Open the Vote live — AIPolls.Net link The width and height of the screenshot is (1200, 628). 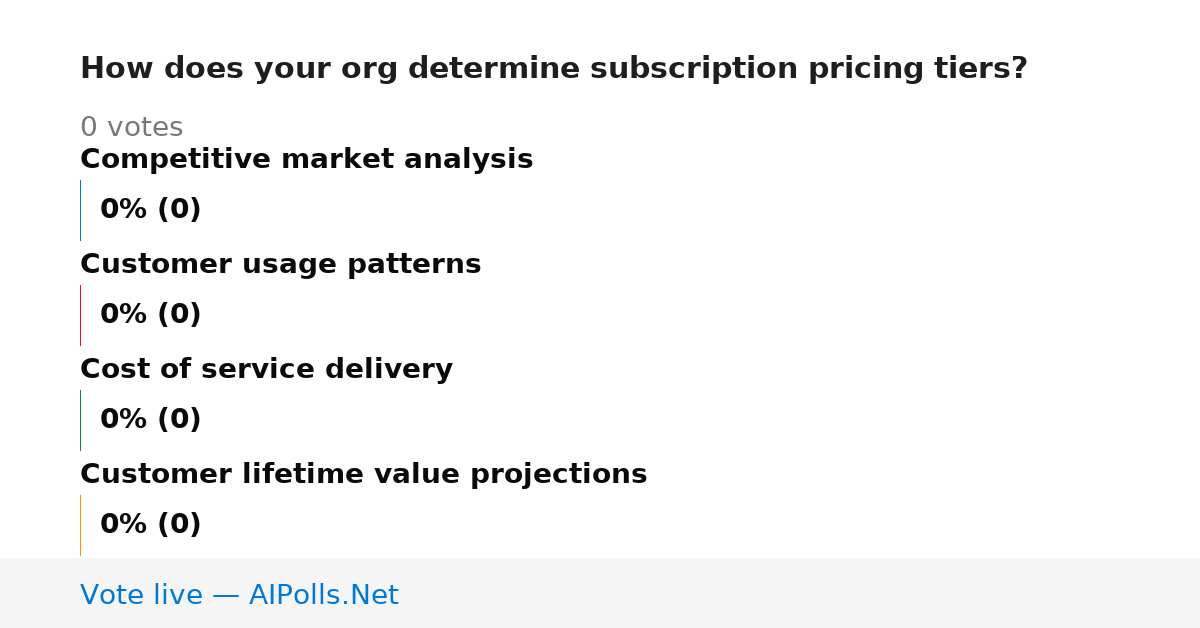pyautogui.click(x=239, y=595)
